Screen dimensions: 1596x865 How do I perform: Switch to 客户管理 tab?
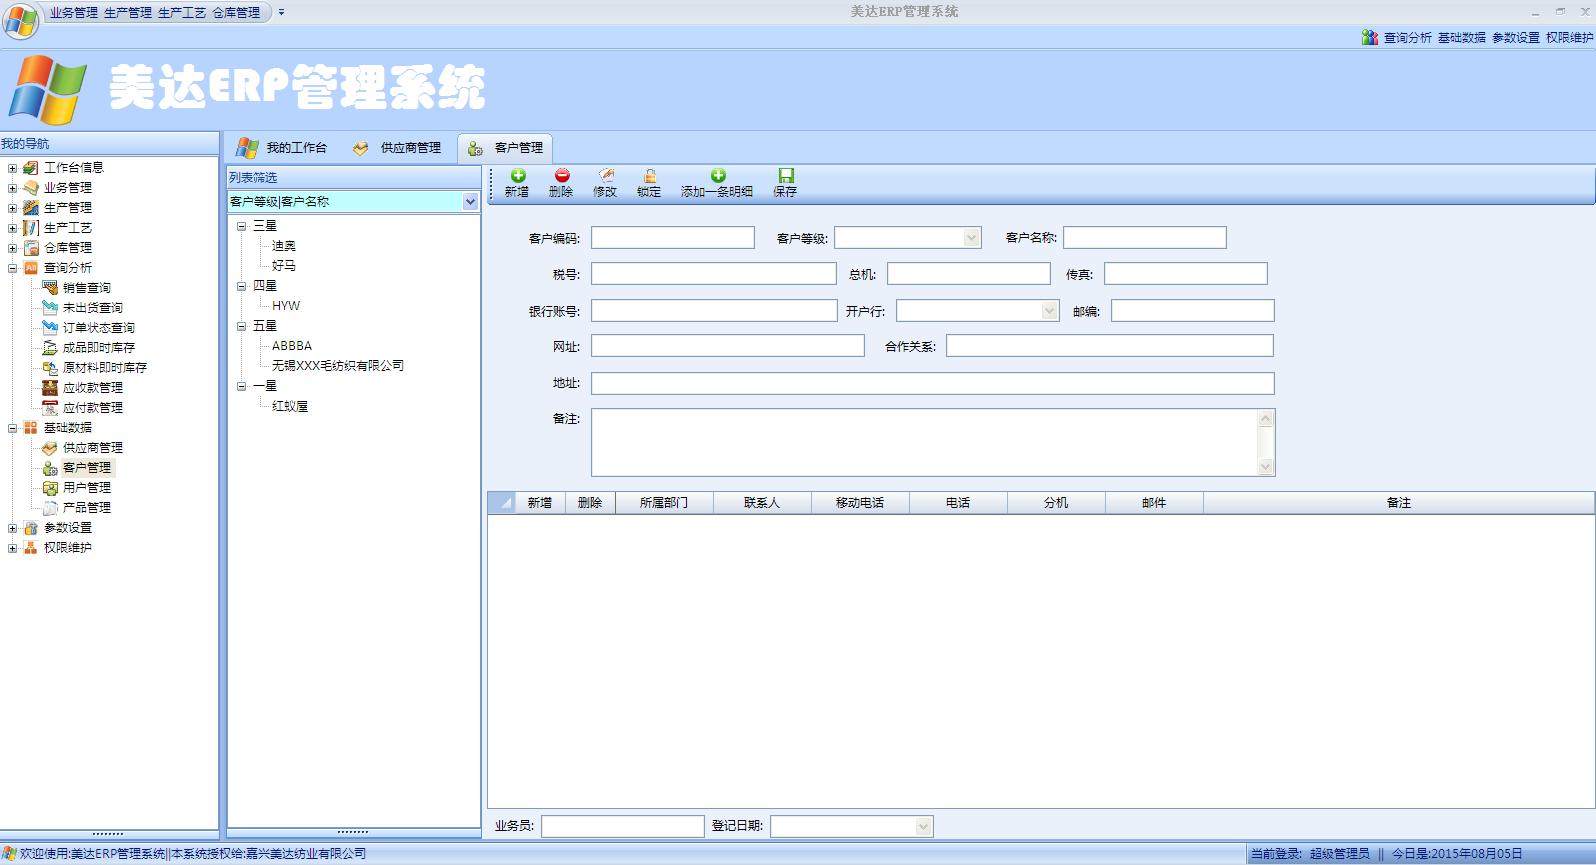tap(506, 148)
